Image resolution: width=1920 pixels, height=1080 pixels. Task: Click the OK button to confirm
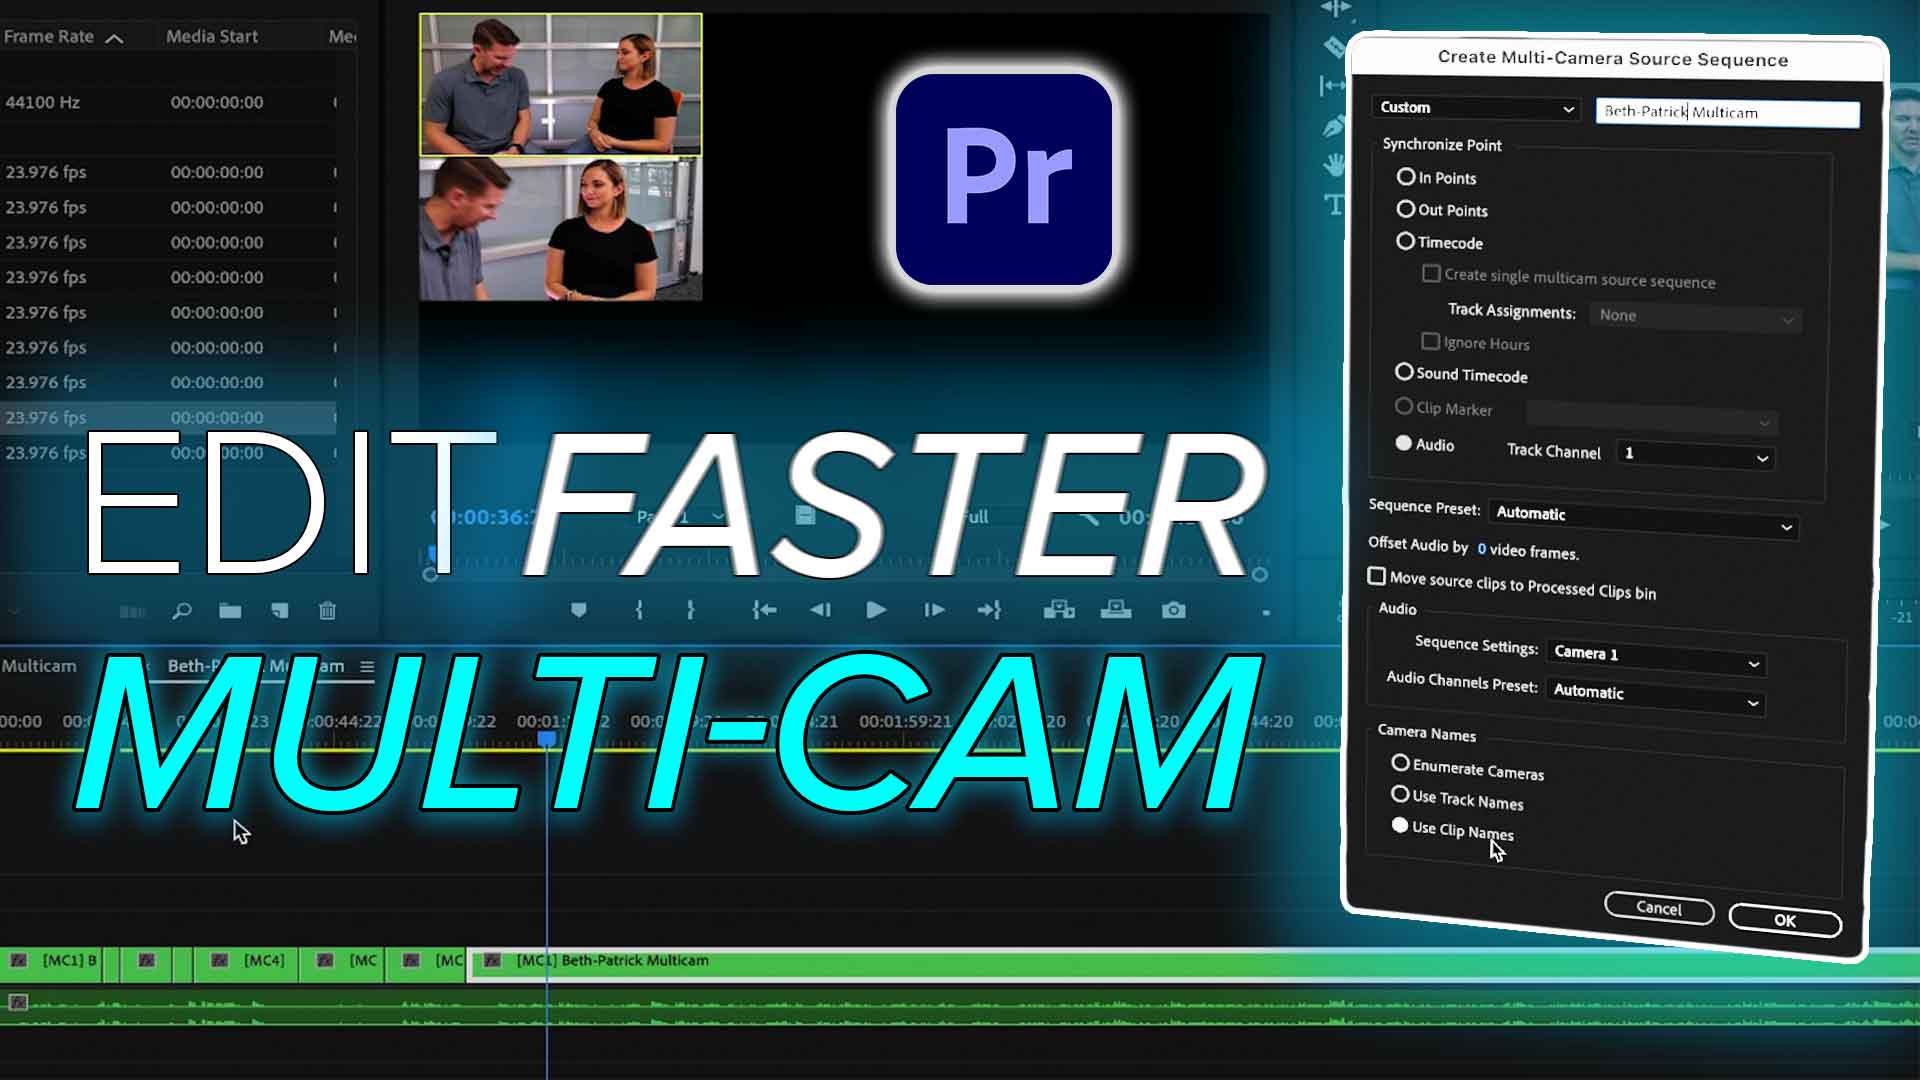(1782, 920)
